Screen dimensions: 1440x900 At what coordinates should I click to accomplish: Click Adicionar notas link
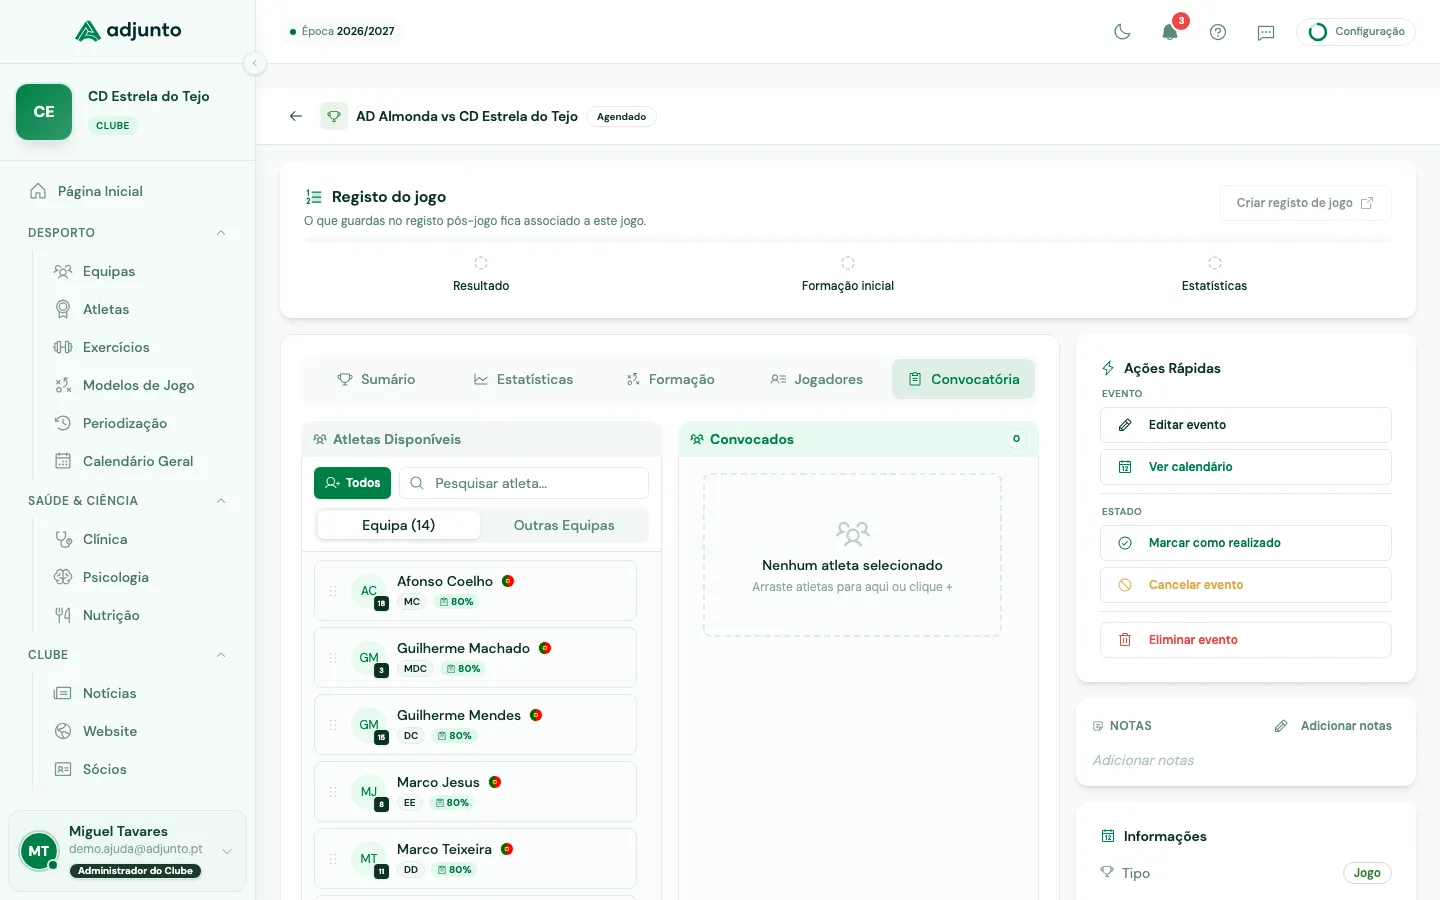tap(1333, 726)
